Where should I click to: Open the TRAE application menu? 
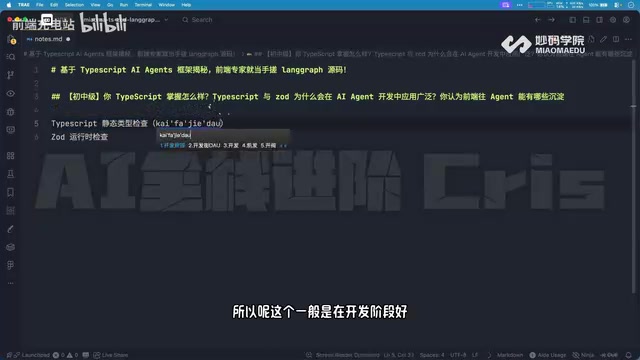pos(24,5)
